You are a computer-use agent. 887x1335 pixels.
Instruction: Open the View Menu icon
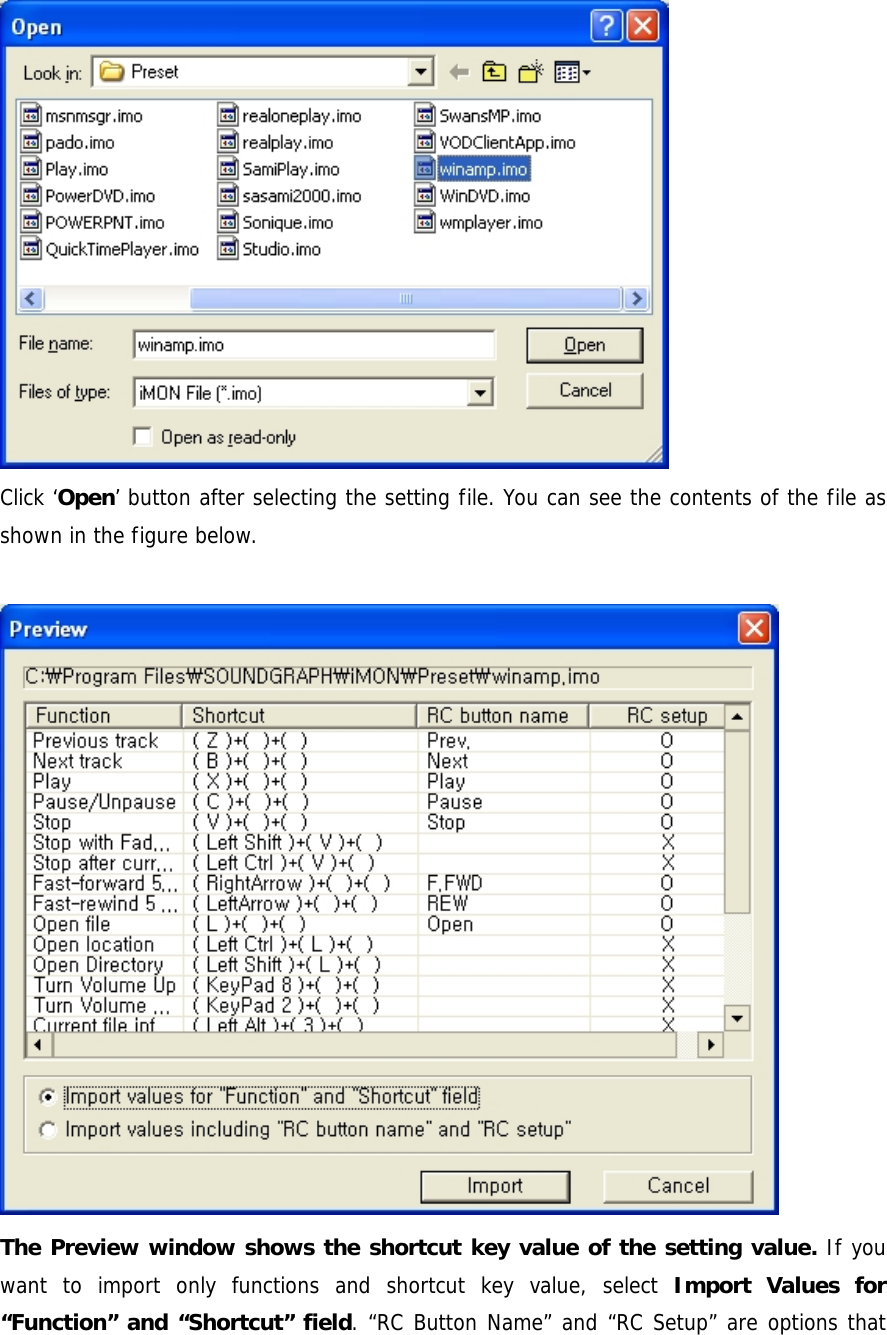(566, 71)
